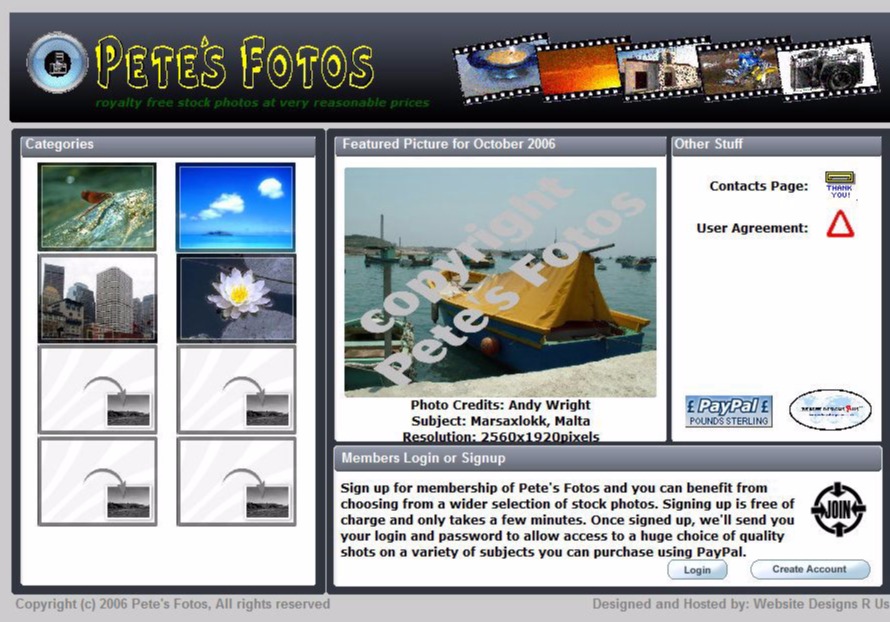Click the oval hosting logo badge
The width and height of the screenshot is (890, 622).
(x=829, y=410)
